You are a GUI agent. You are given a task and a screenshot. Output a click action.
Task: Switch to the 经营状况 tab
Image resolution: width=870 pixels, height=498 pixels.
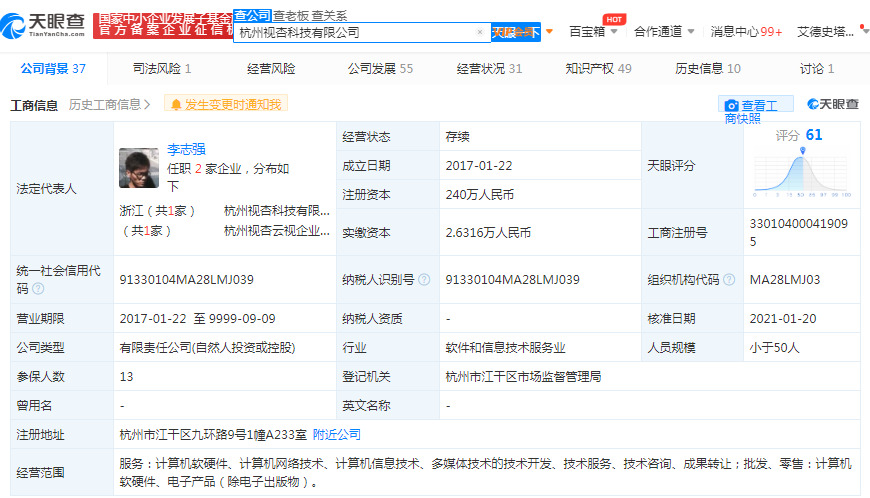coord(489,69)
